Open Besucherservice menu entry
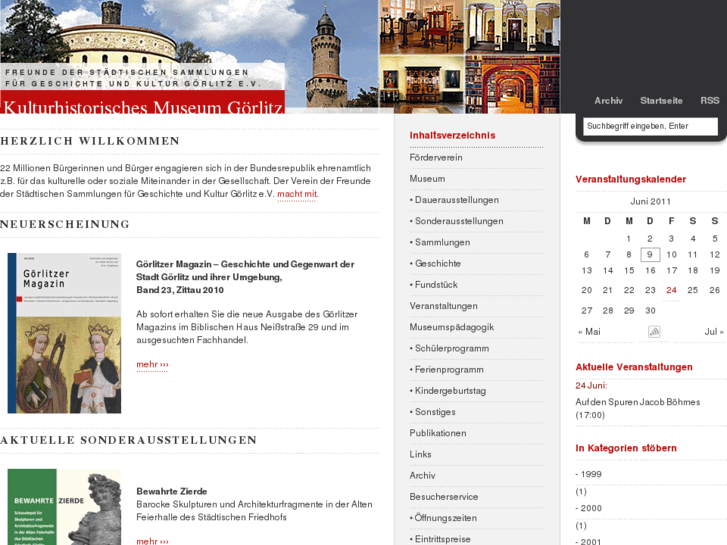The image size is (727, 545). pos(443,497)
